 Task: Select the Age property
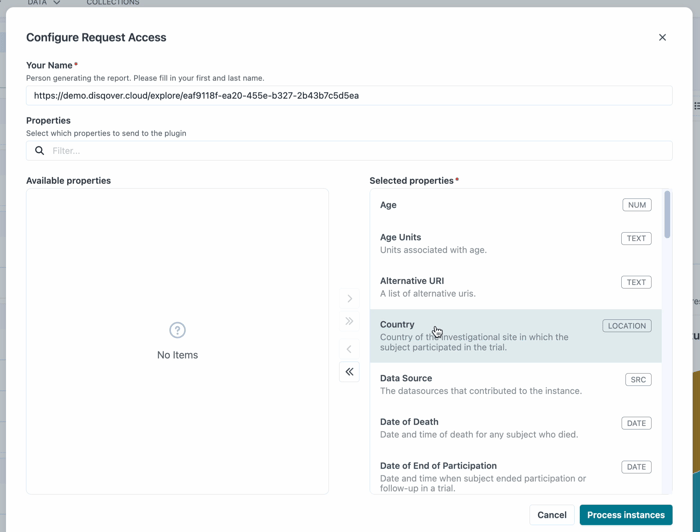tap(516, 205)
